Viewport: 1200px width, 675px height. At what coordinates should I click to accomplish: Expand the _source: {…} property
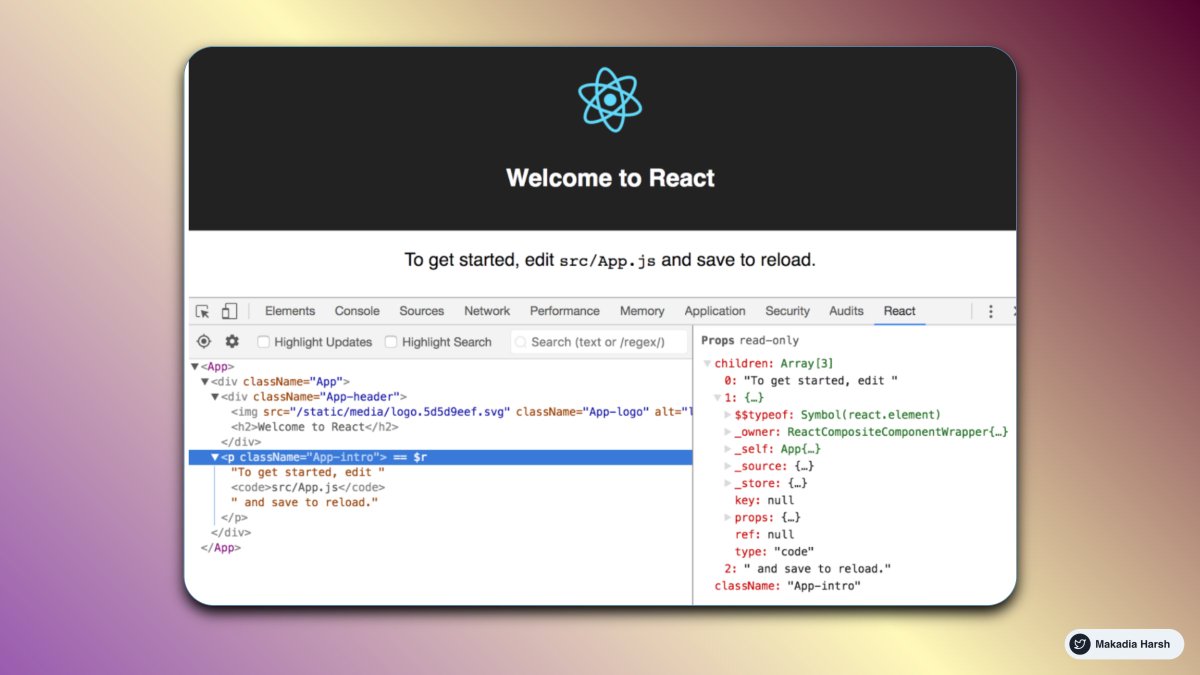[727, 466]
